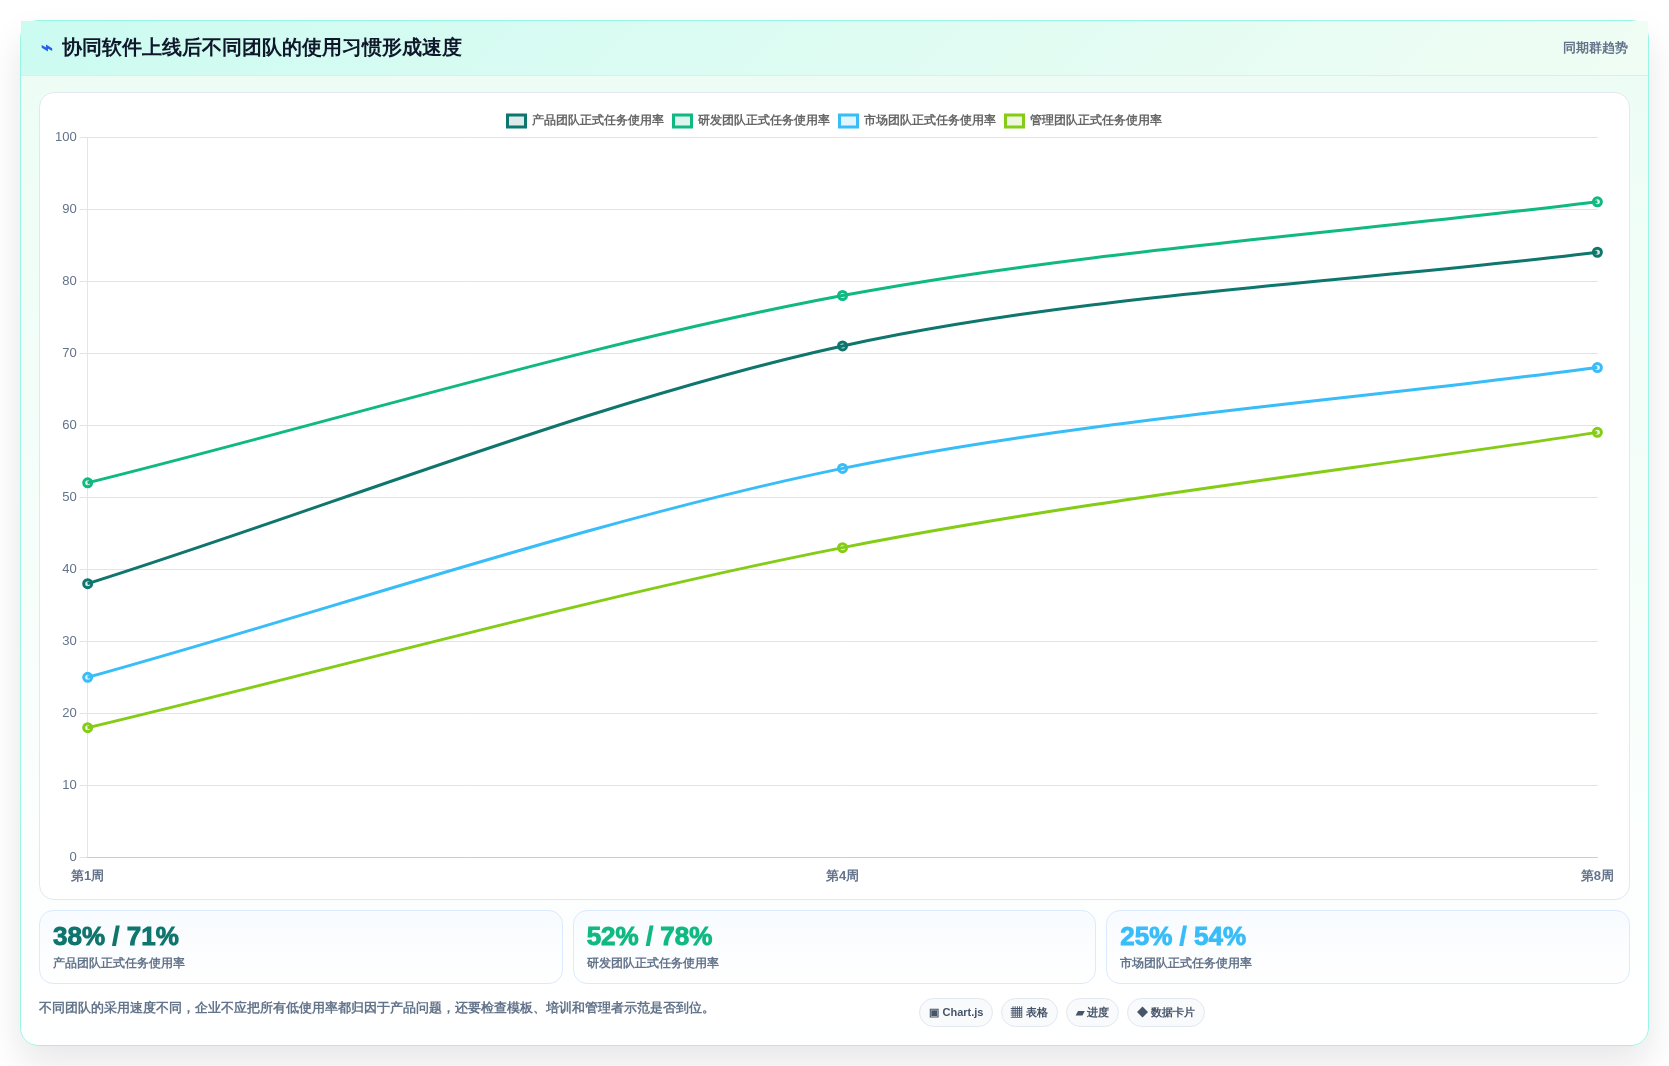
Task: Select 产品团队 data point at 第1周
Action: pyautogui.click(x=88, y=584)
